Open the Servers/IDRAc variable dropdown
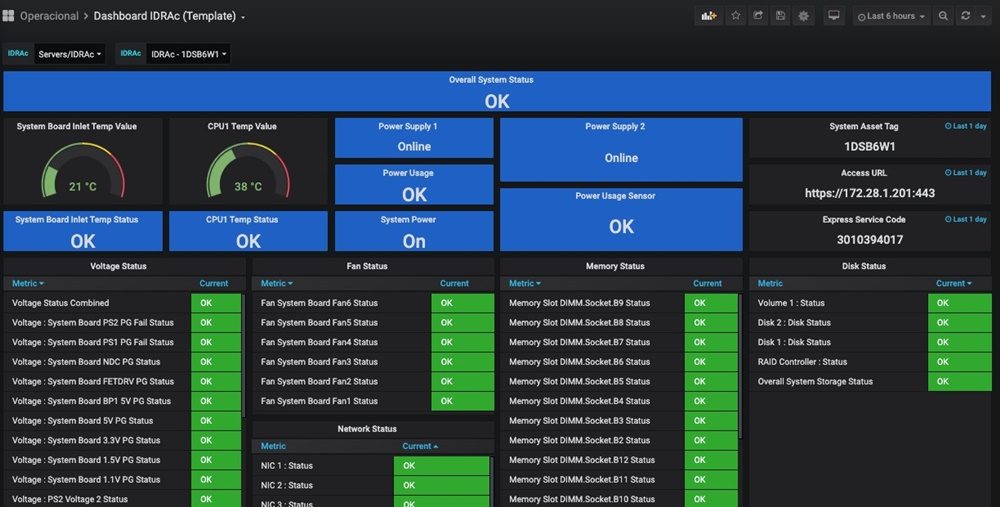The height and width of the screenshot is (507, 1000). pyautogui.click(x=70, y=54)
